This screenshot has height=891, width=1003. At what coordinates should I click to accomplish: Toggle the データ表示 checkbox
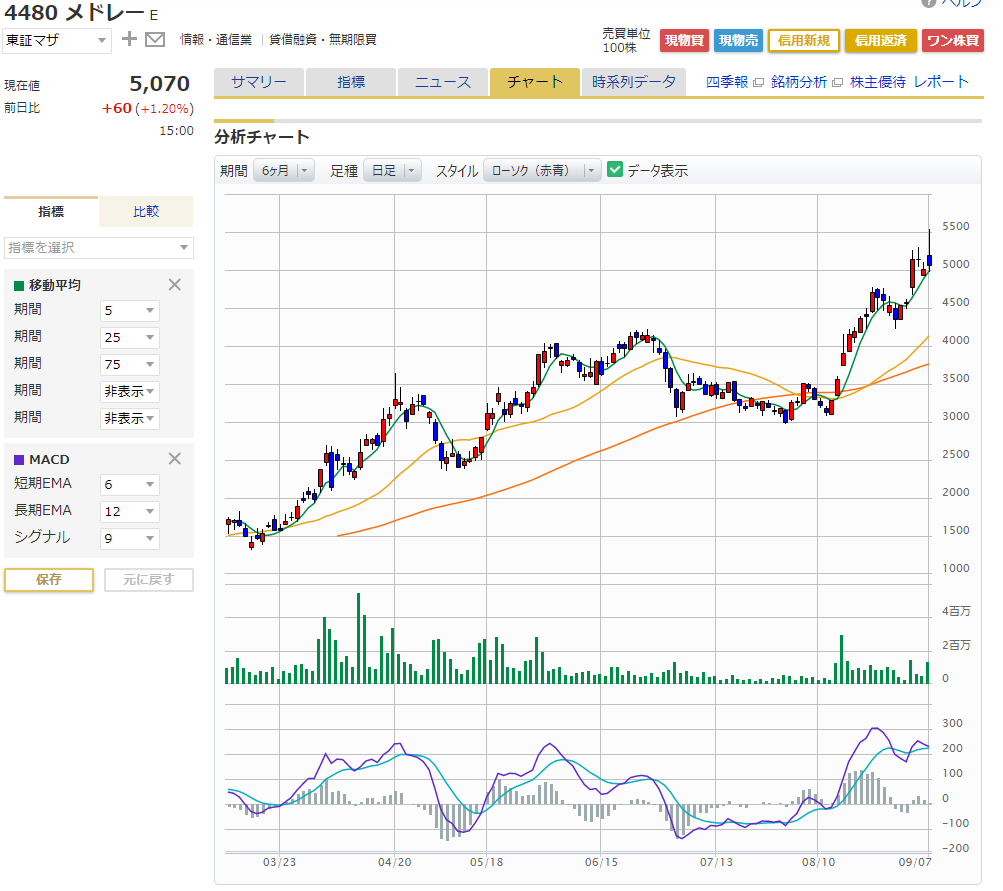click(x=615, y=170)
